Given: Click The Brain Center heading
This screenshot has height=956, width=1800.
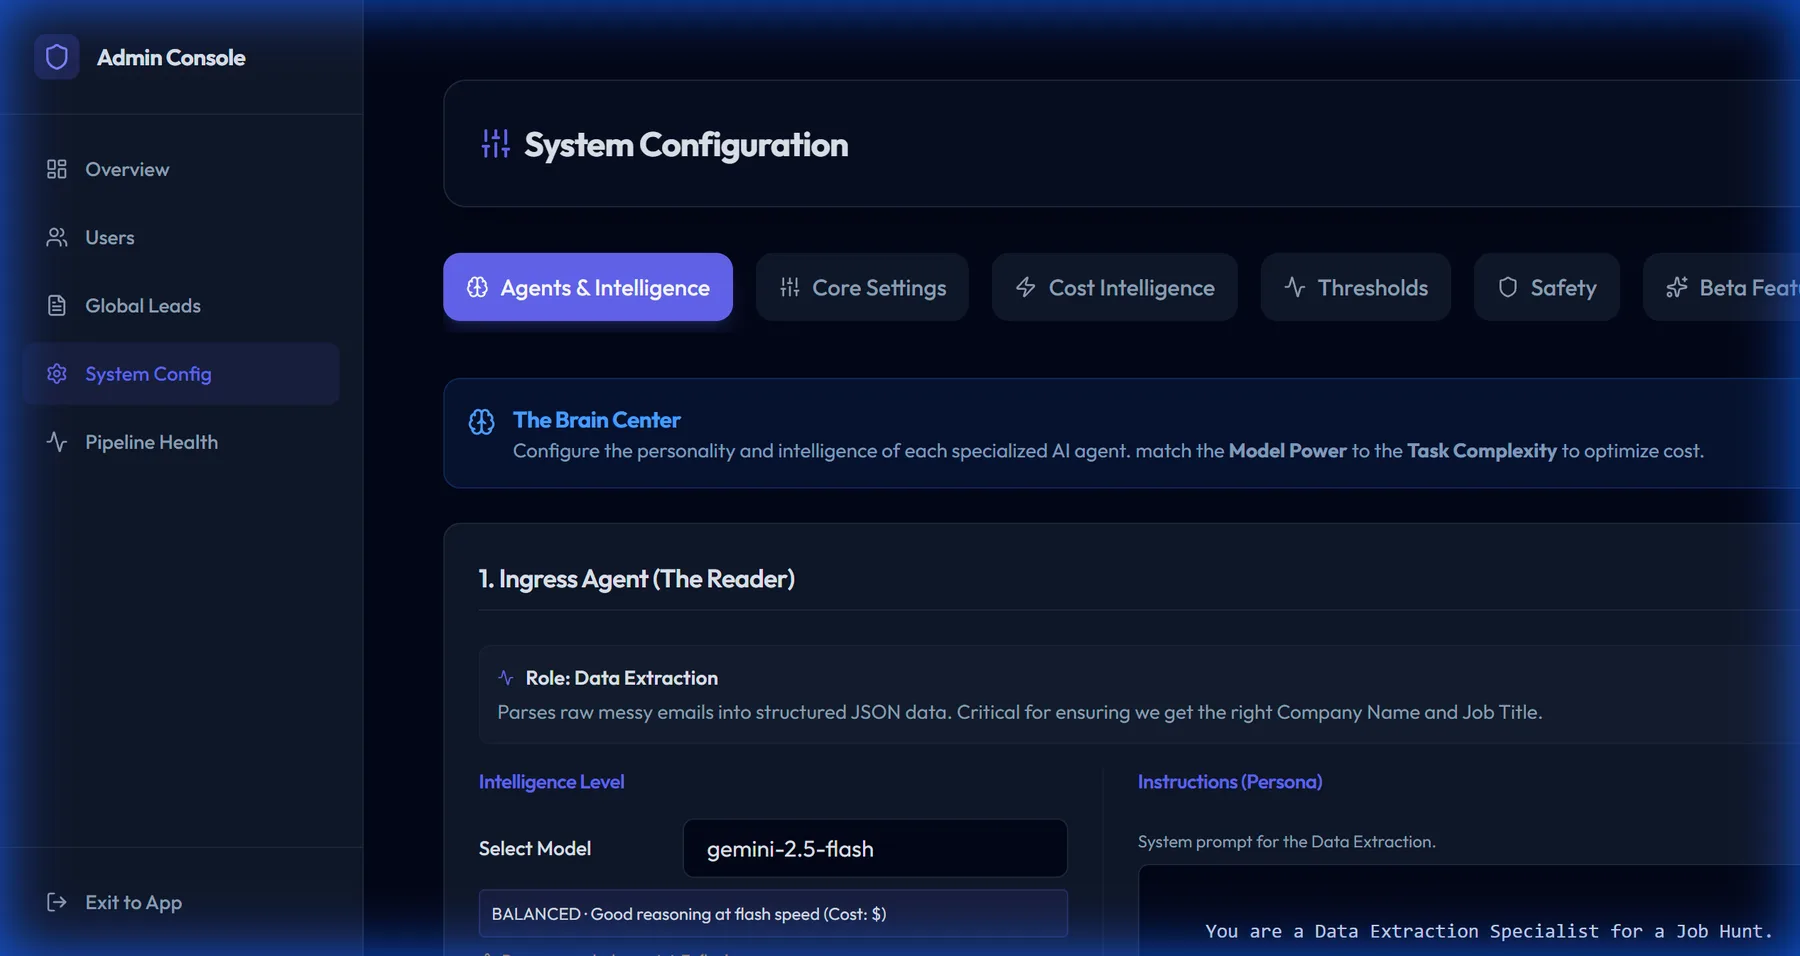Looking at the screenshot, I should click(597, 420).
